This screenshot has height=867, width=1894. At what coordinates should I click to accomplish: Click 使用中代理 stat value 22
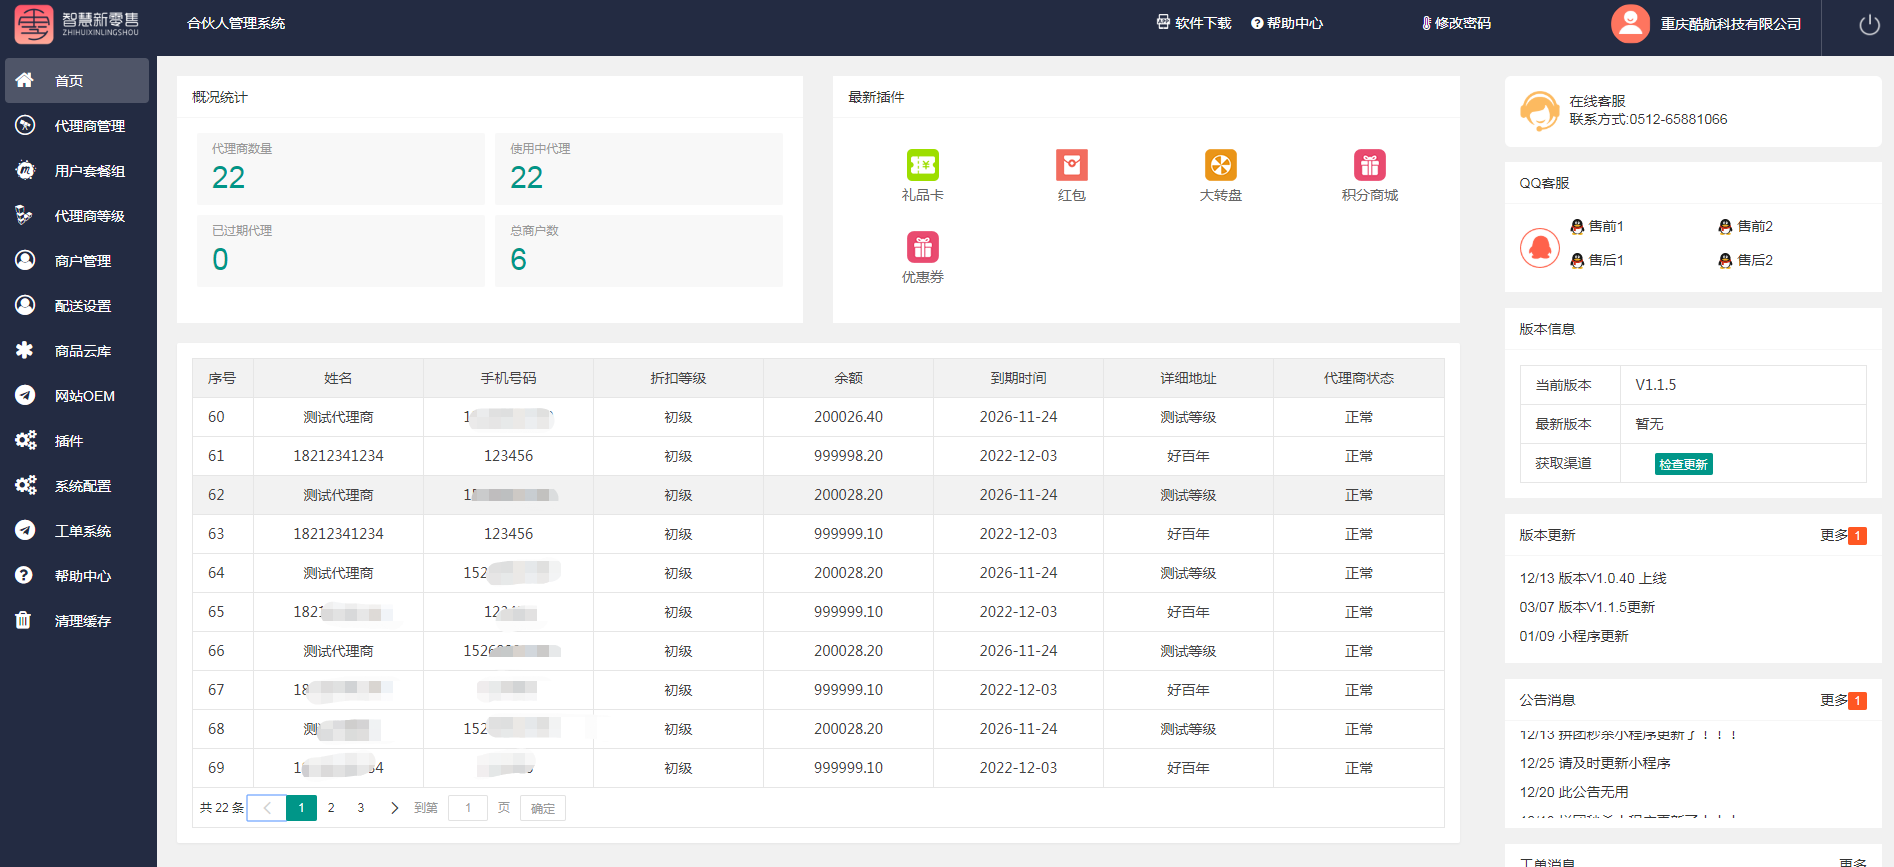pos(526,177)
